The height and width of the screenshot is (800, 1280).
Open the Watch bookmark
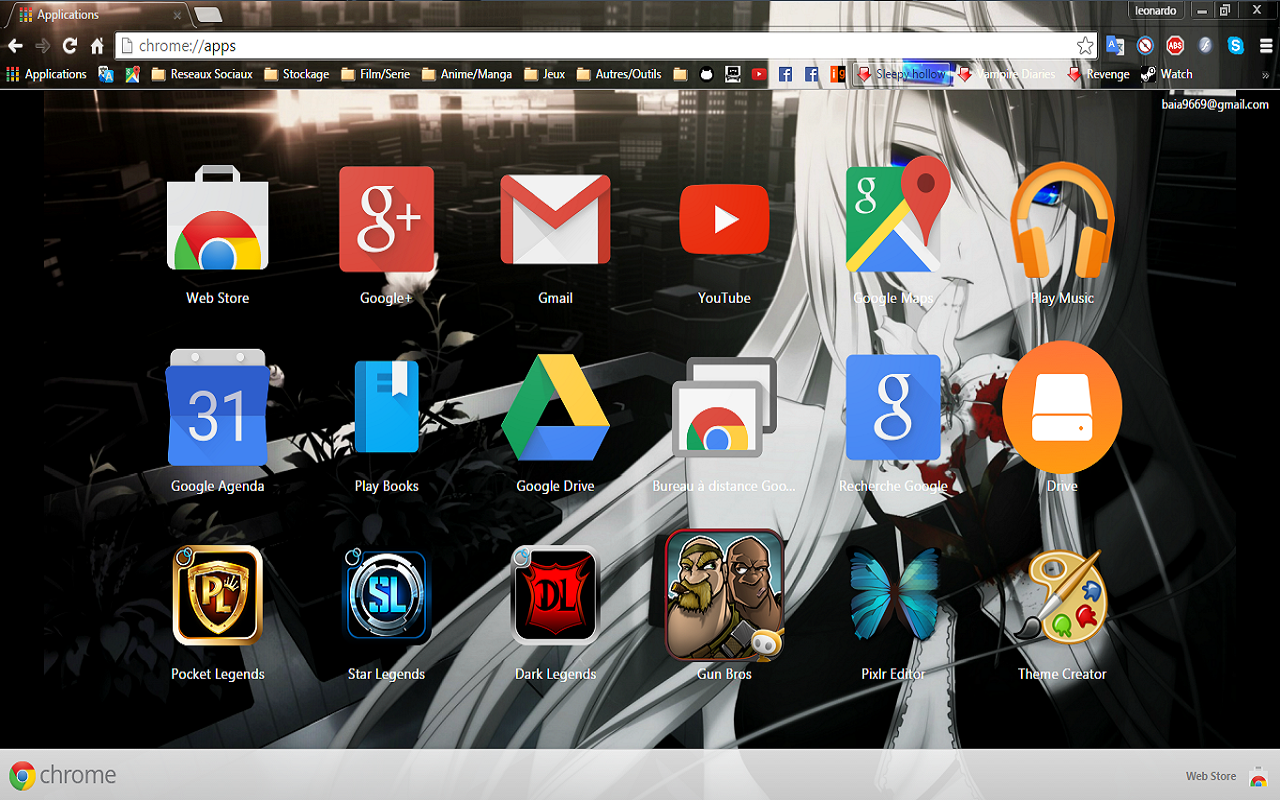[1167, 74]
